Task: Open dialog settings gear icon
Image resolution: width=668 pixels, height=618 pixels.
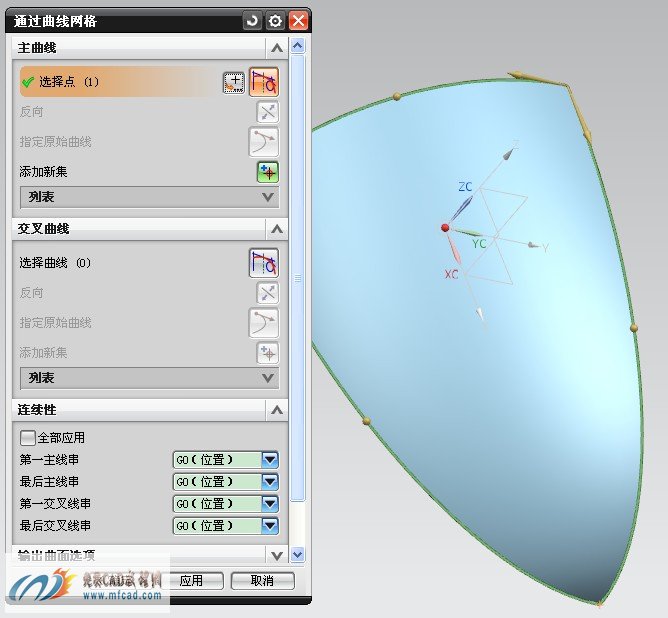Action: coord(275,20)
